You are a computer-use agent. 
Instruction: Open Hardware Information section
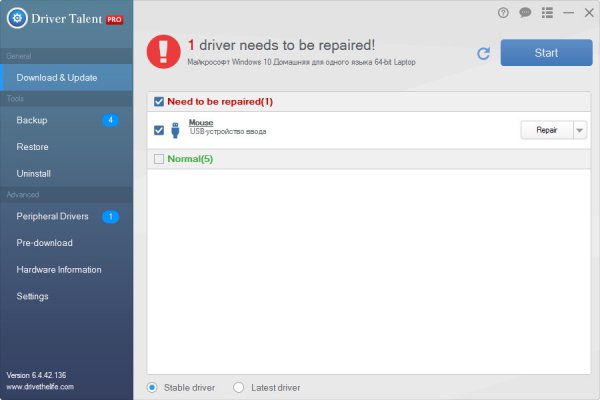coord(67,270)
